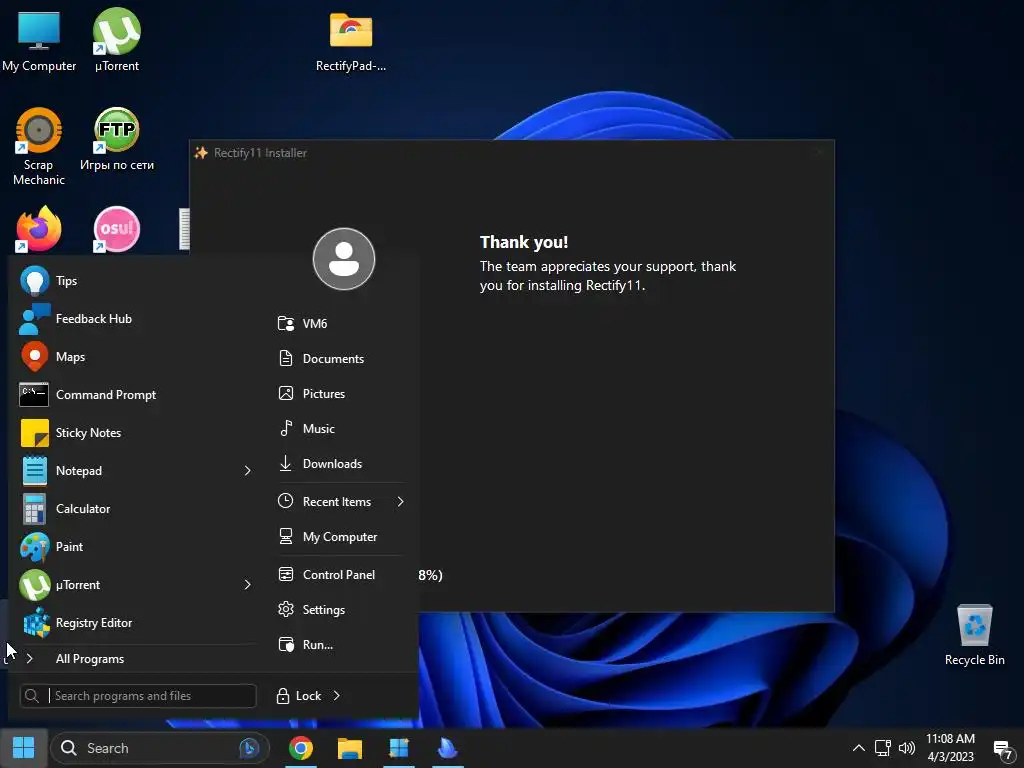
Task: Open the Run... dialog
Action: tap(340, 645)
